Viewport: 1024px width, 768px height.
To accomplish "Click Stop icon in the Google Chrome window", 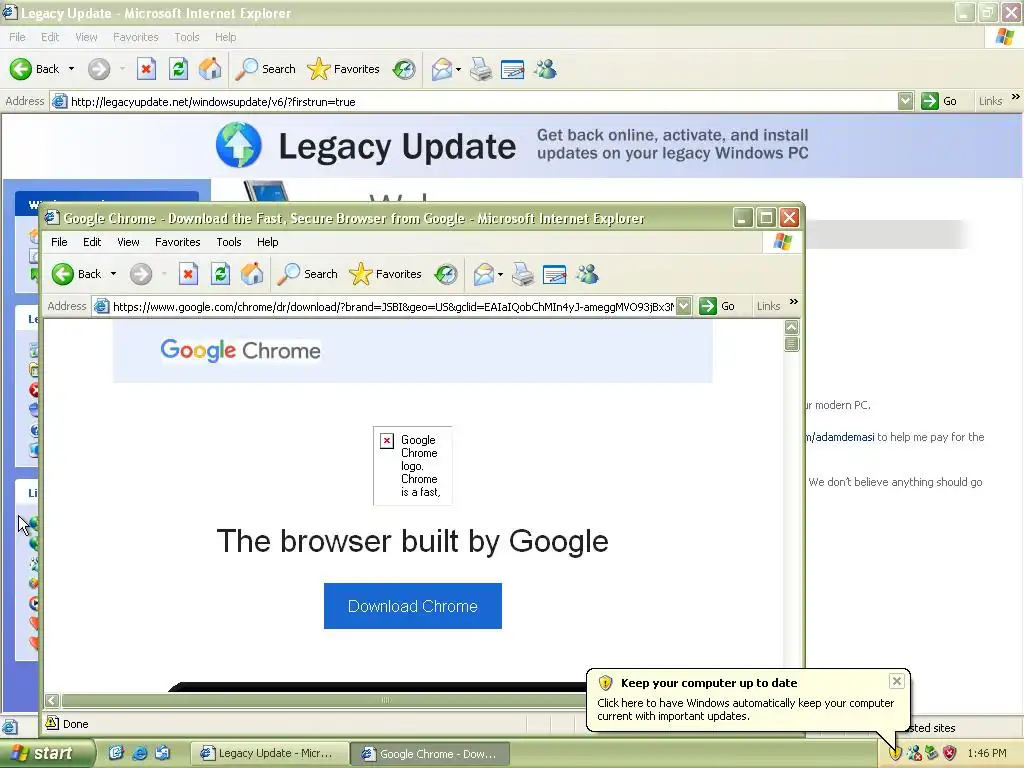I will point(188,274).
